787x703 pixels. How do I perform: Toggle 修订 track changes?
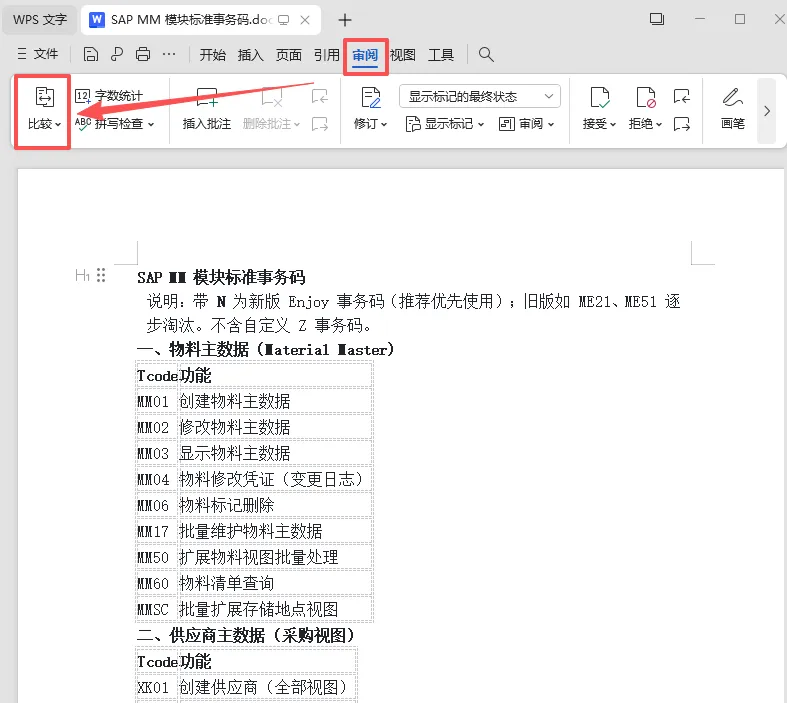tap(370, 109)
